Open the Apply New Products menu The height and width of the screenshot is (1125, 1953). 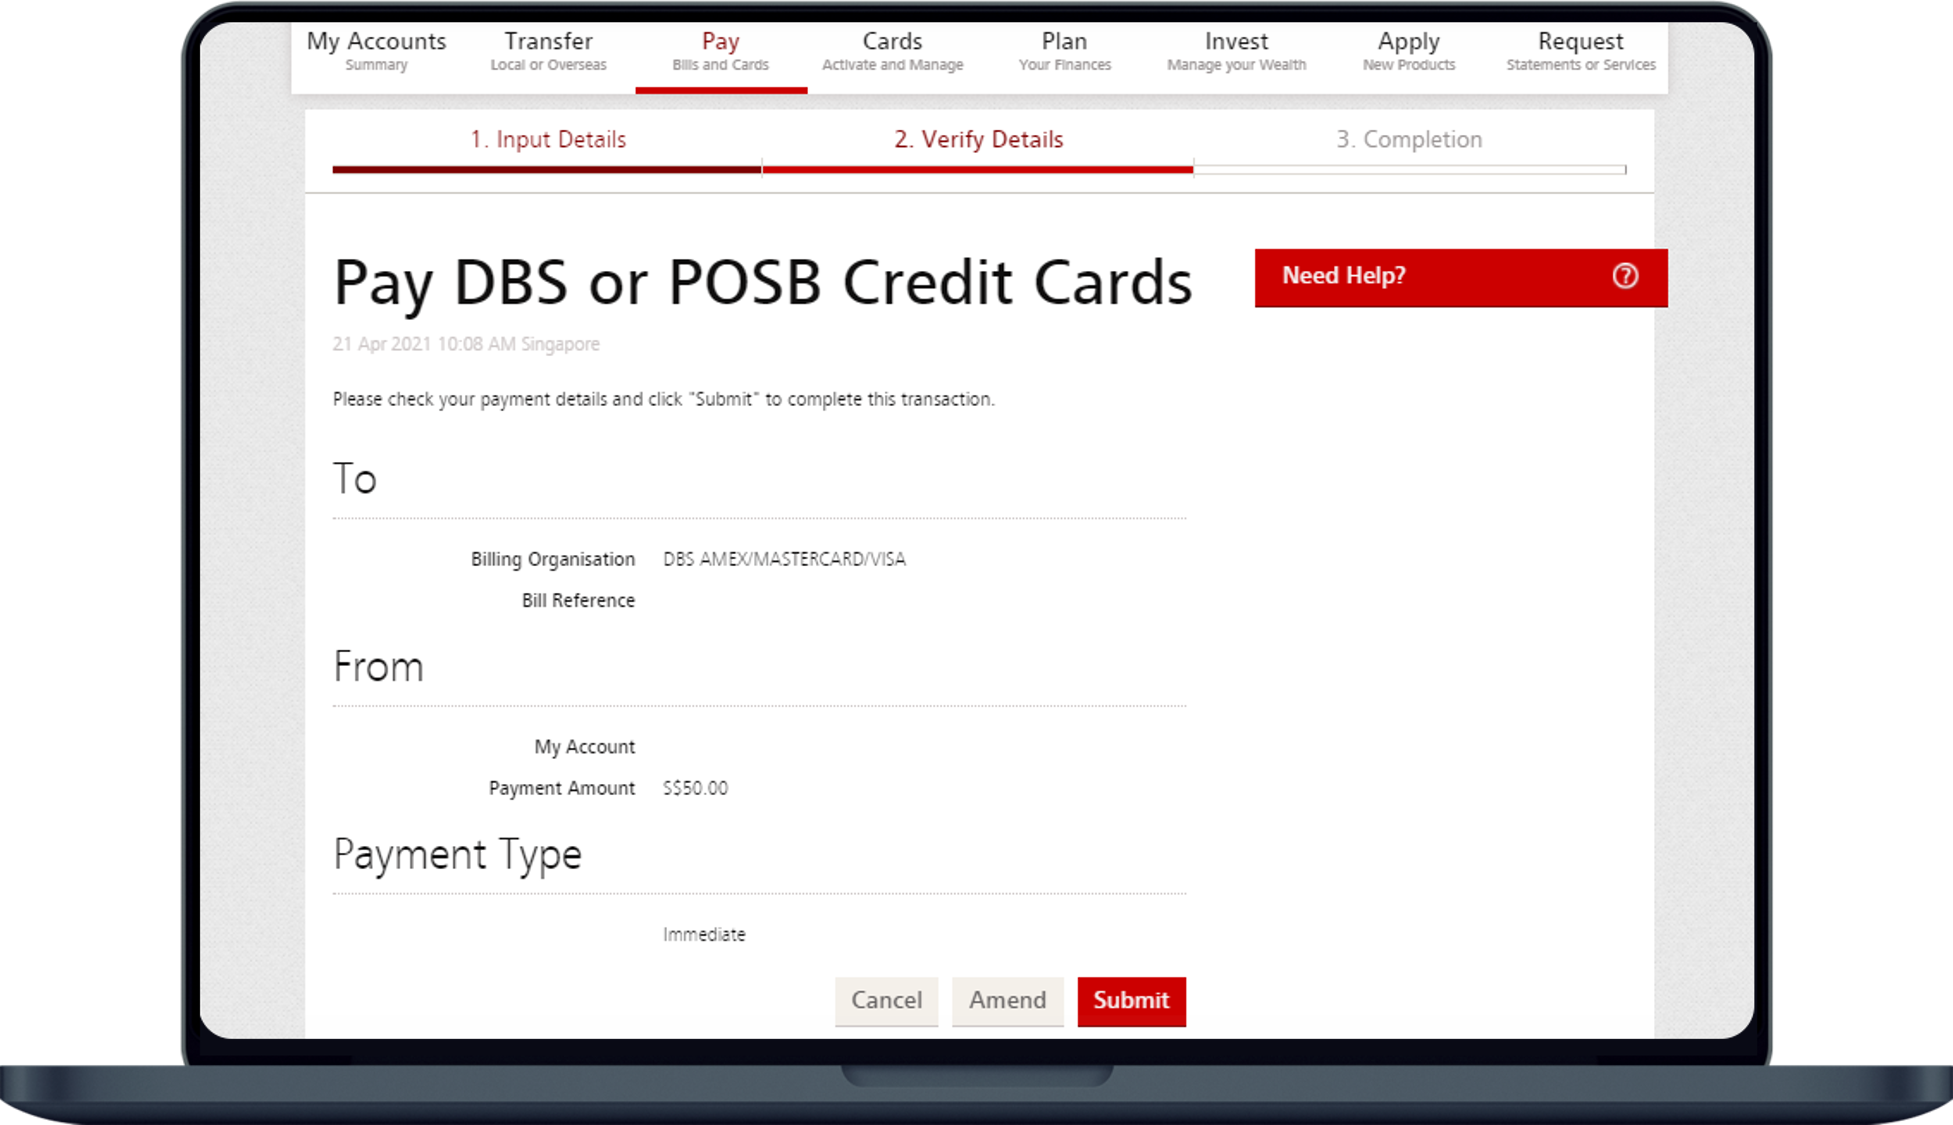1408,51
